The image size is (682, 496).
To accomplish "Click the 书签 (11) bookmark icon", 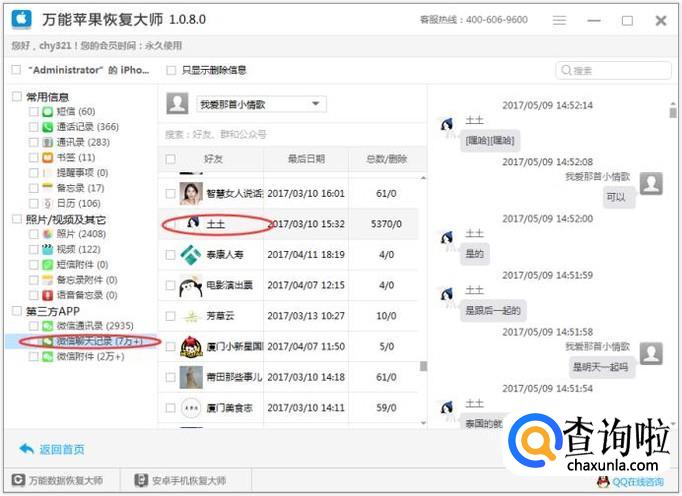I will (47, 158).
